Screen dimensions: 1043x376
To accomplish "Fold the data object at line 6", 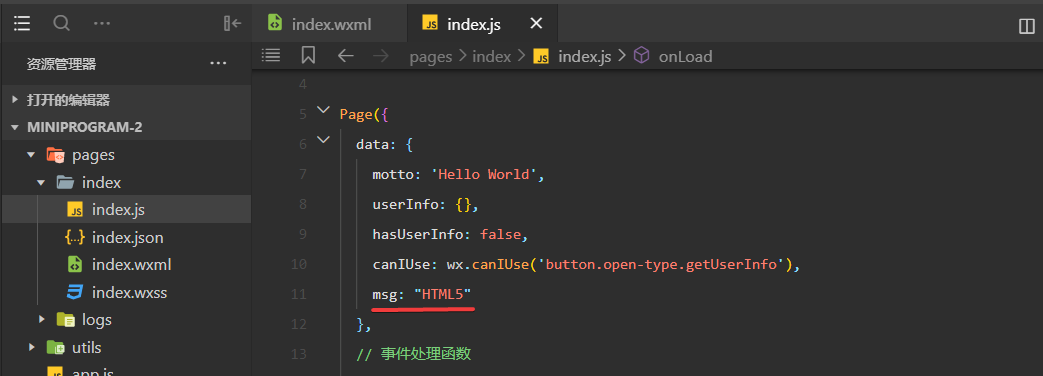I will tap(323, 140).
